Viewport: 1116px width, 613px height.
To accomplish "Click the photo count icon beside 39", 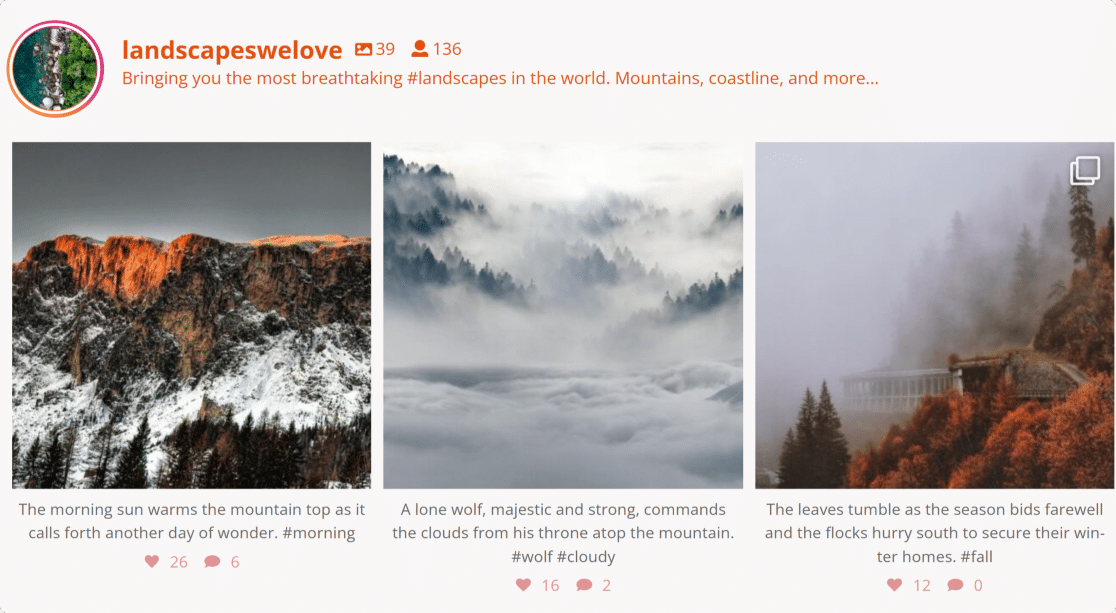I will coord(363,49).
